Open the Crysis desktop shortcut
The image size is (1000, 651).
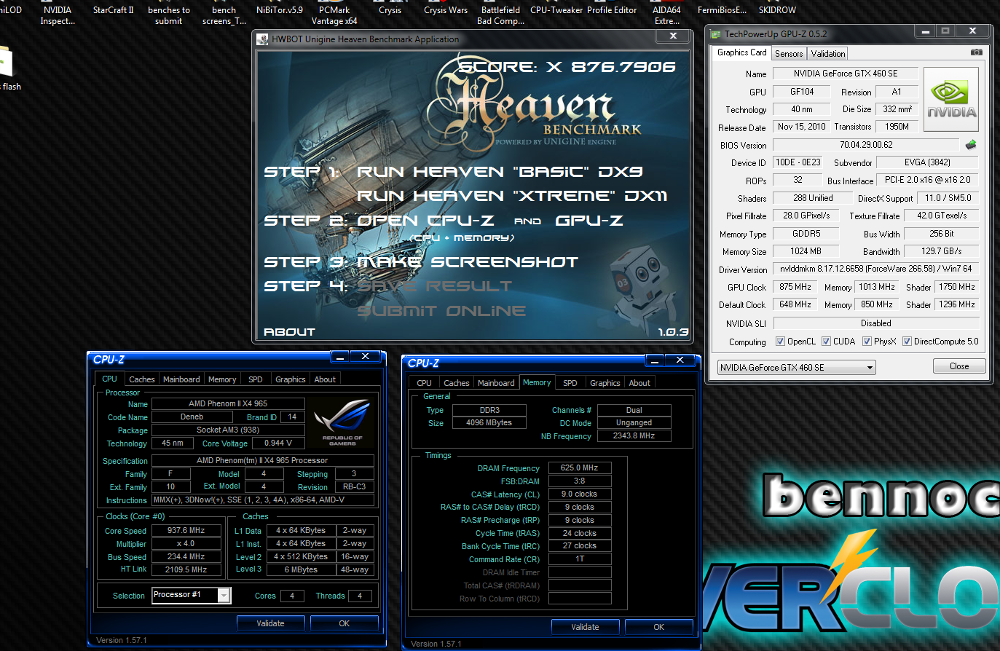coord(390,10)
